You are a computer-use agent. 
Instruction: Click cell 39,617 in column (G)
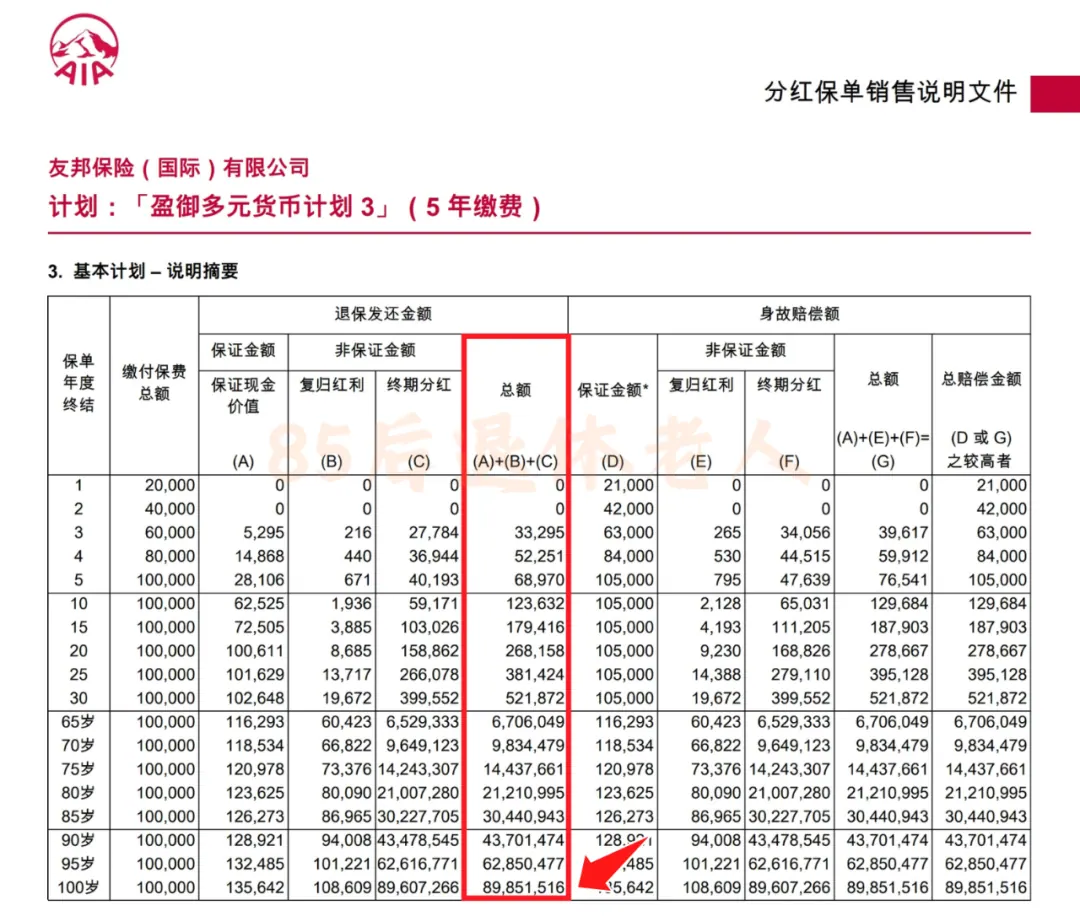pyautogui.click(x=903, y=532)
